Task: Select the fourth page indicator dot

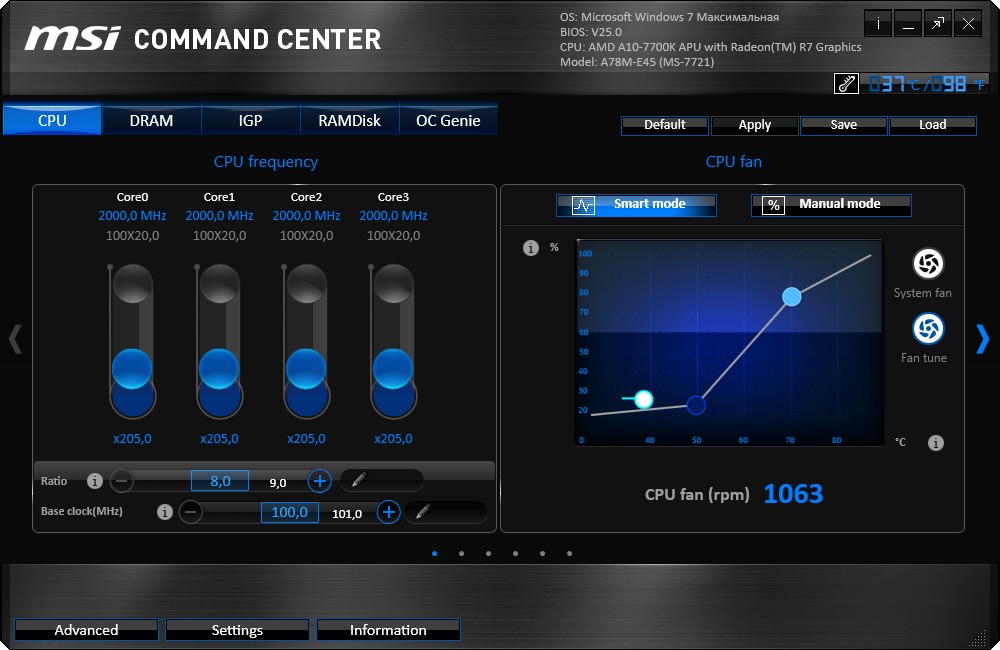Action: (x=515, y=554)
